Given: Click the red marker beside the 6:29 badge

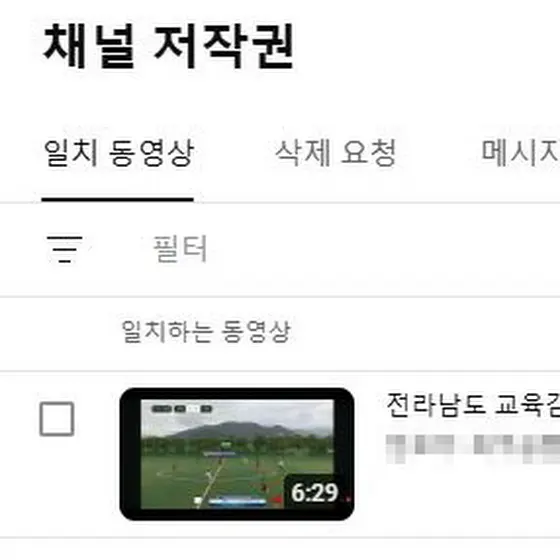Looking at the screenshot, I should pyautogui.click(x=276, y=500).
